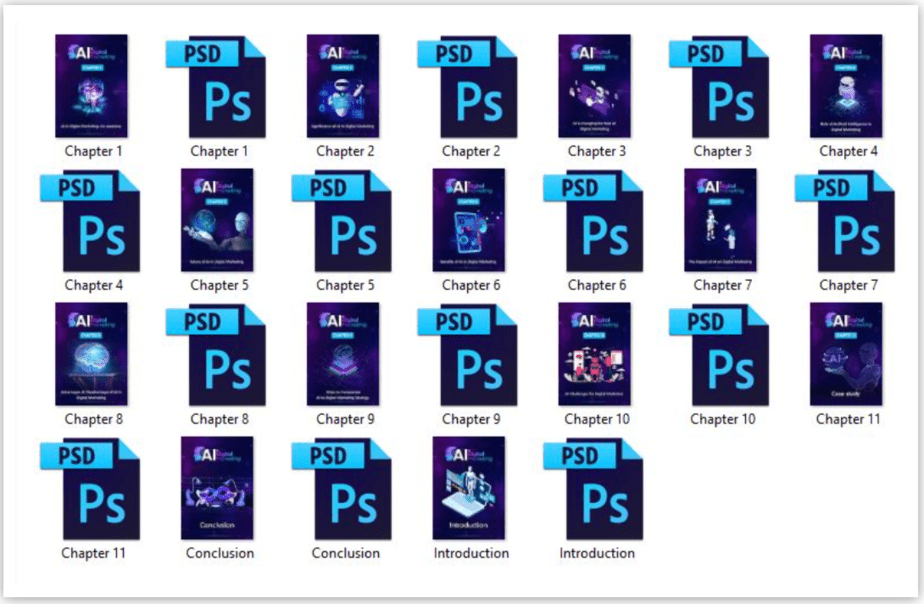Click the Chapter 9 cover image thumbnail
Image resolution: width=924 pixels, height=604 pixels.
[343, 354]
